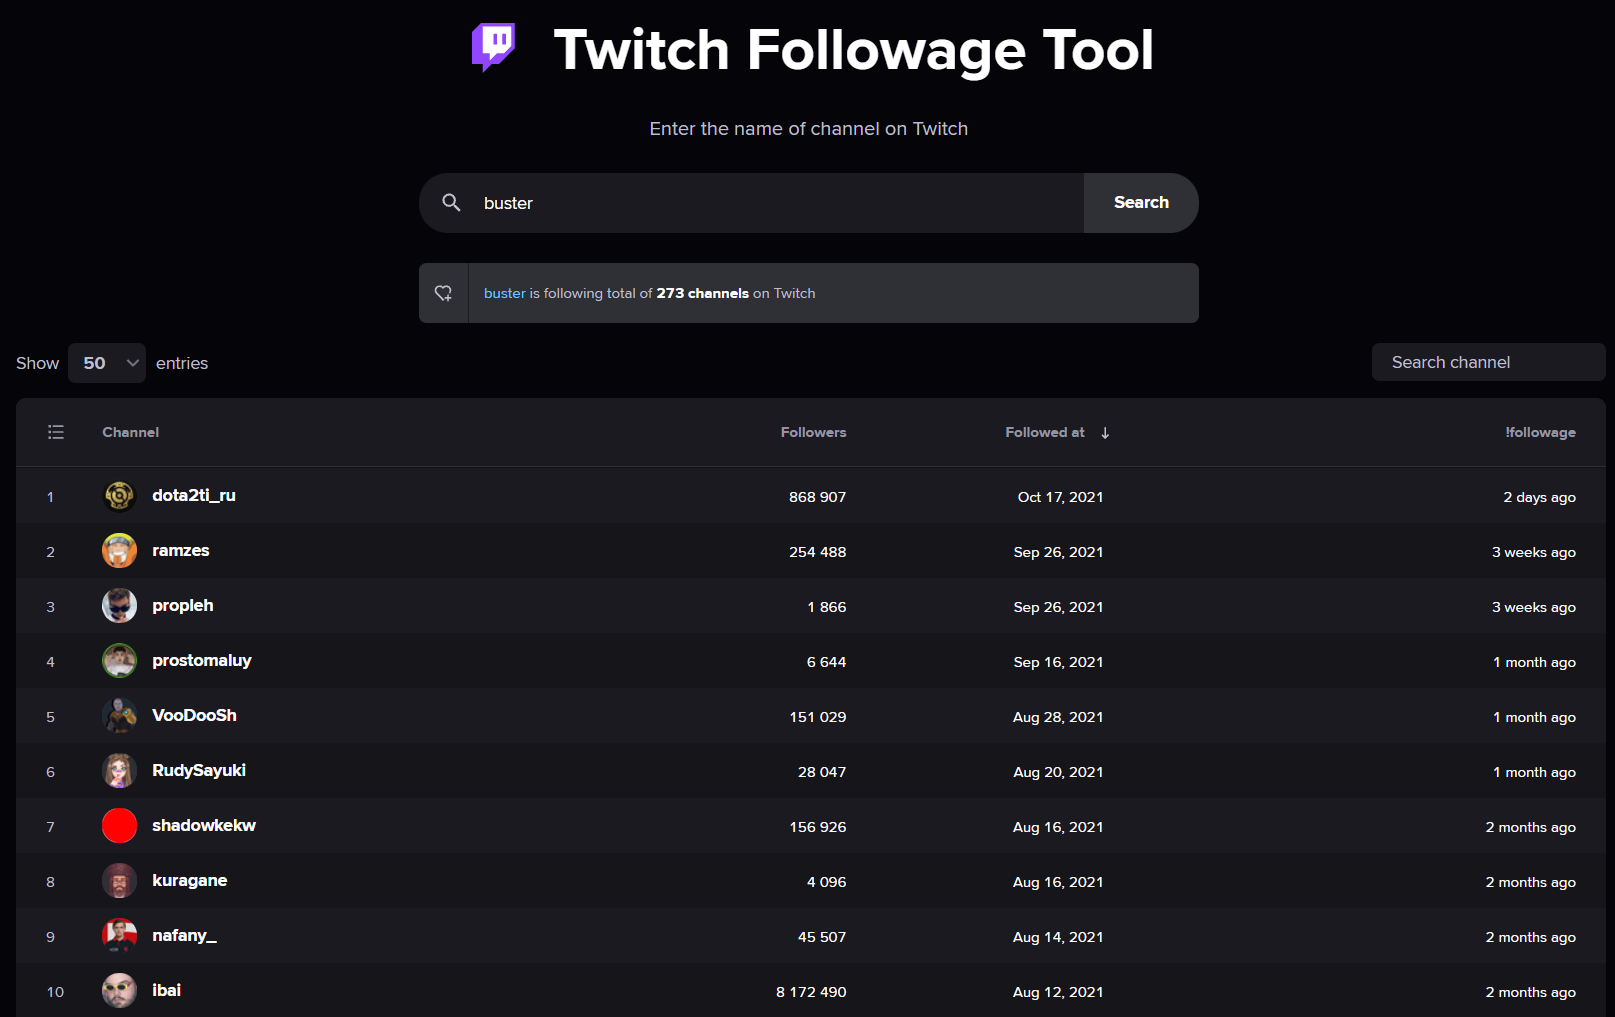Click the heart icon beside follow total
This screenshot has height=1017, width=1615.
click(x=443, y=293)
